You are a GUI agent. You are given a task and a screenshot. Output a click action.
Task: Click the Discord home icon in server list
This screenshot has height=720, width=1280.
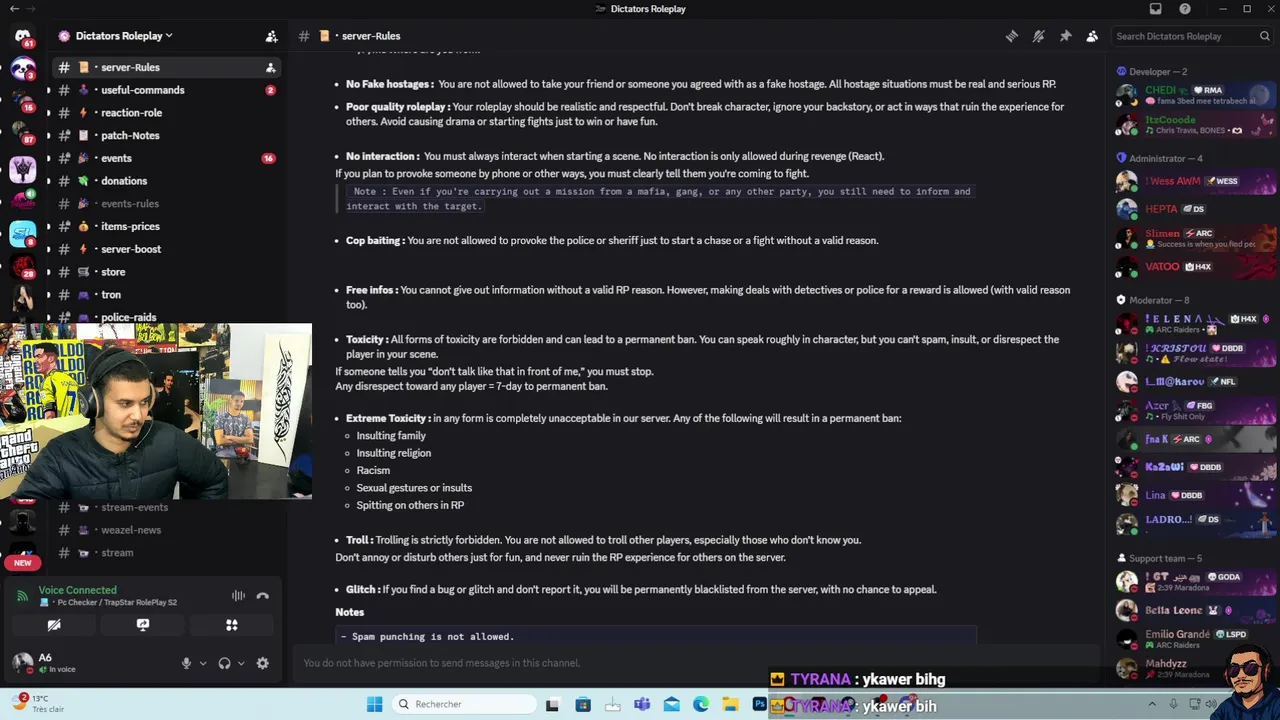[23, 38]
